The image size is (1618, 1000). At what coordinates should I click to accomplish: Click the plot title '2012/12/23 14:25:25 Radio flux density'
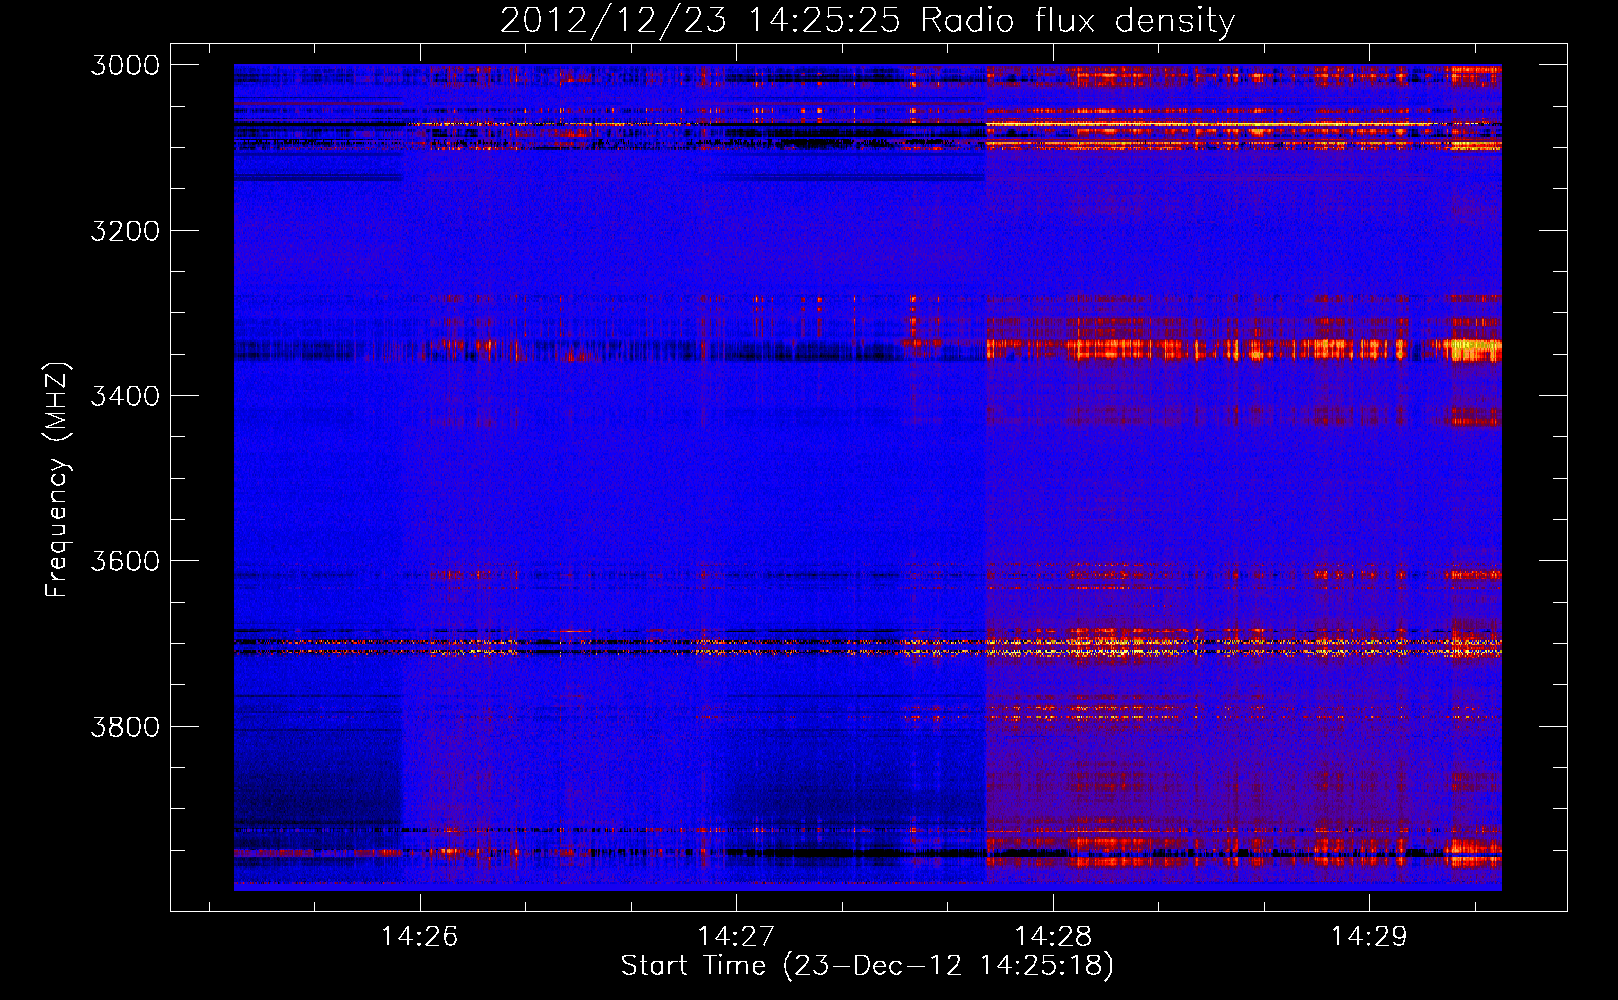(867, 21)
